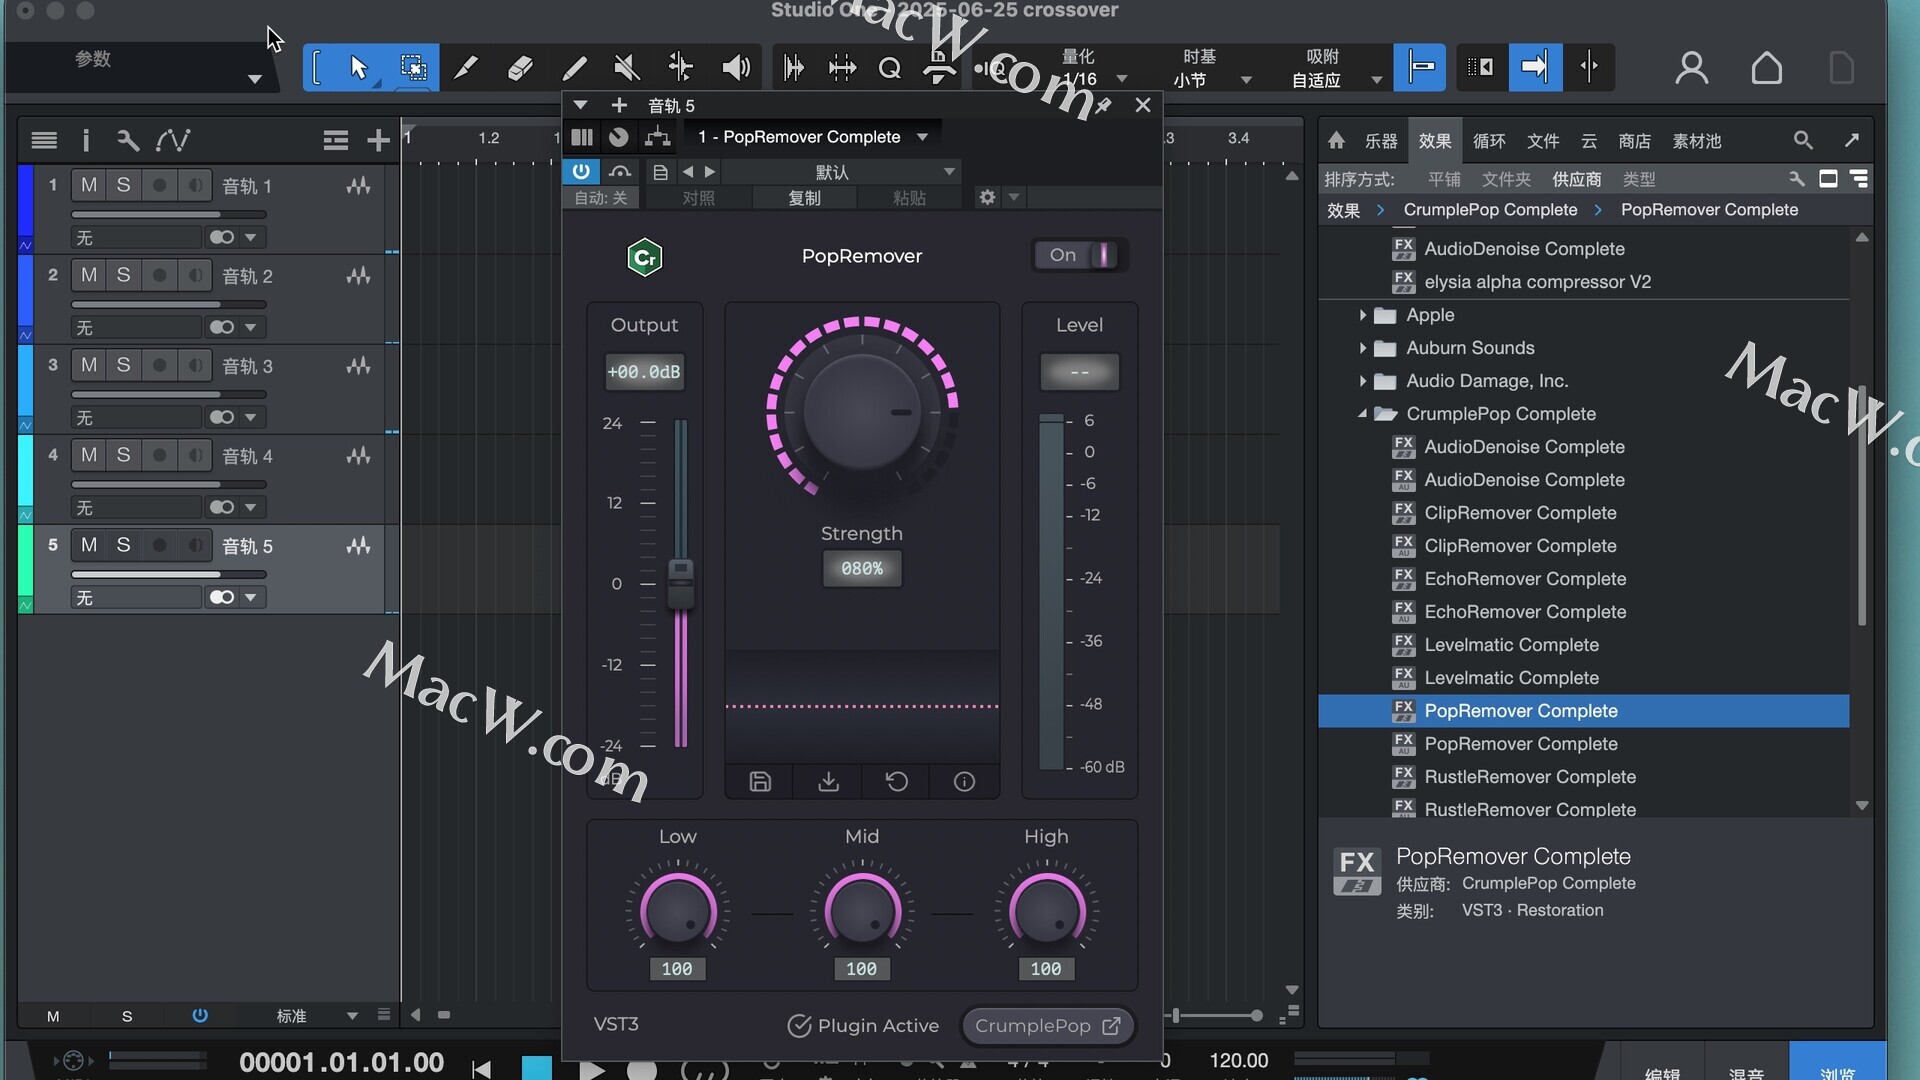Click the Output fader handle
Image resolution: width=1920 pixels, height=1080 pixels.
coord(680,584)
